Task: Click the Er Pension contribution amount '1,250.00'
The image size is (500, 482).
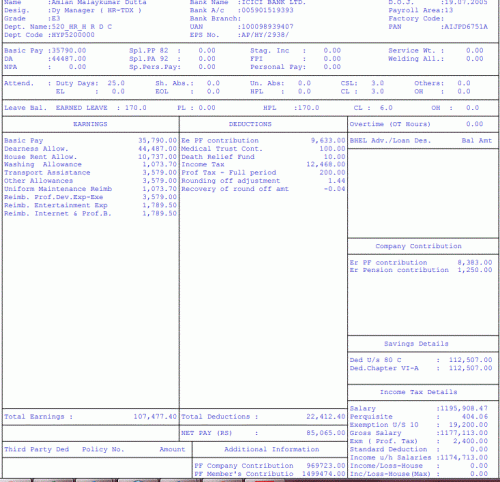Action: [x=475, y=270]
